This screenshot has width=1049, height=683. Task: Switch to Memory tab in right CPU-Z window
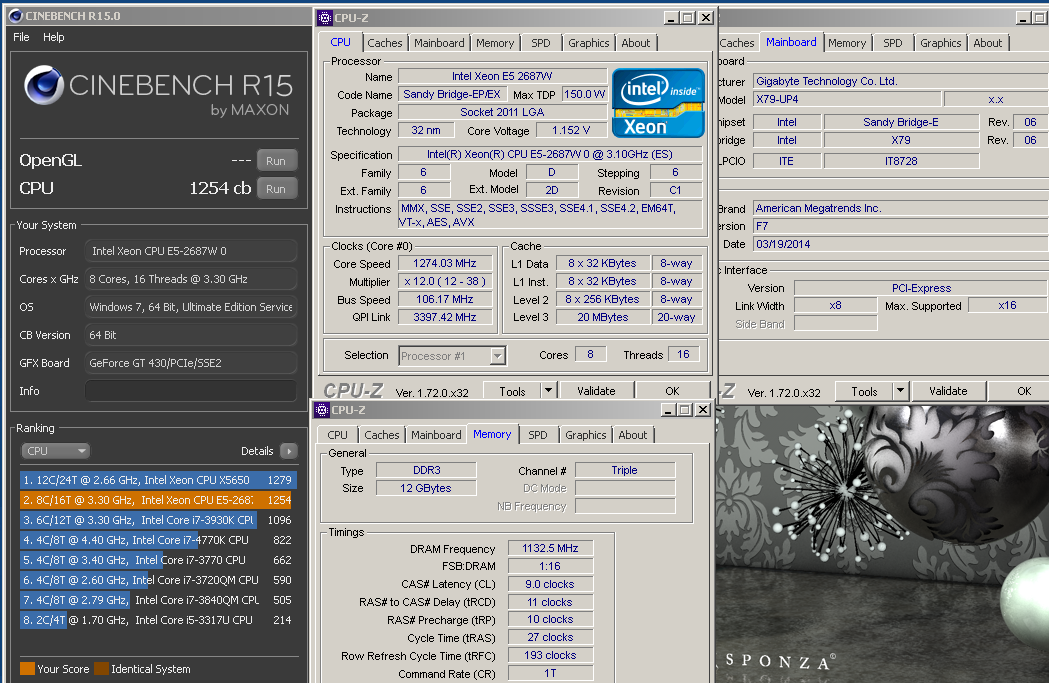click(x=847, y=43)
